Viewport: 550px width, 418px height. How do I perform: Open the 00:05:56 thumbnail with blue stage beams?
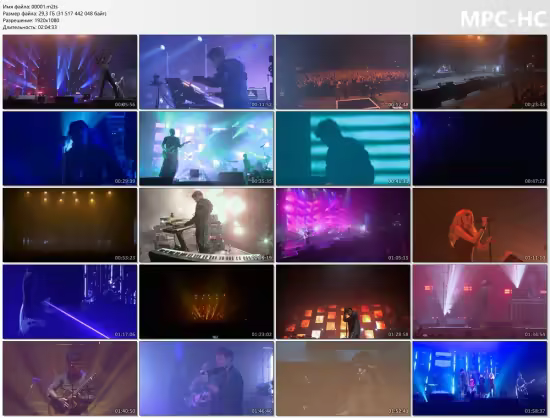70,72
